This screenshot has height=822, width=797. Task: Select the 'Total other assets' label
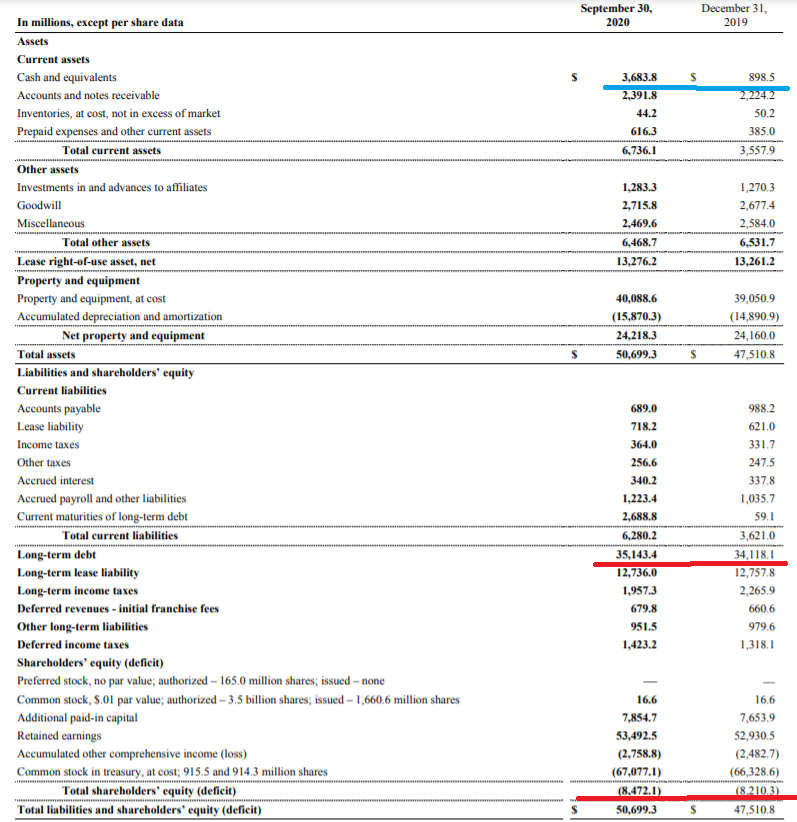[x=106, y=243]
